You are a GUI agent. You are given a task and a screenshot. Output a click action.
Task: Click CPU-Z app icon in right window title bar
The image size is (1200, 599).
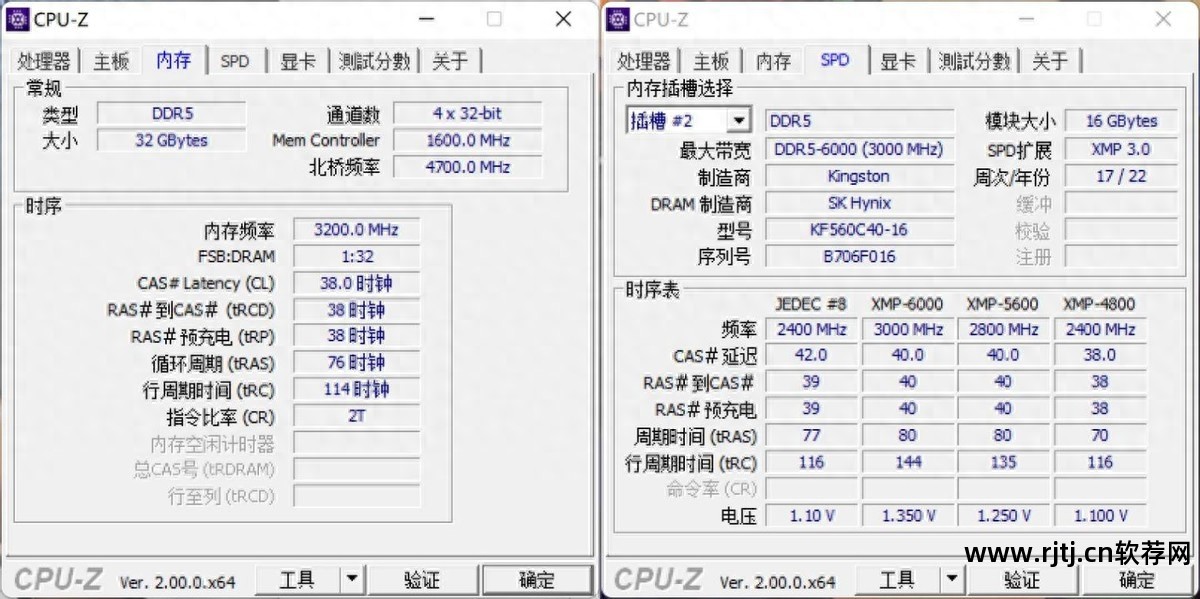(618, 18)
